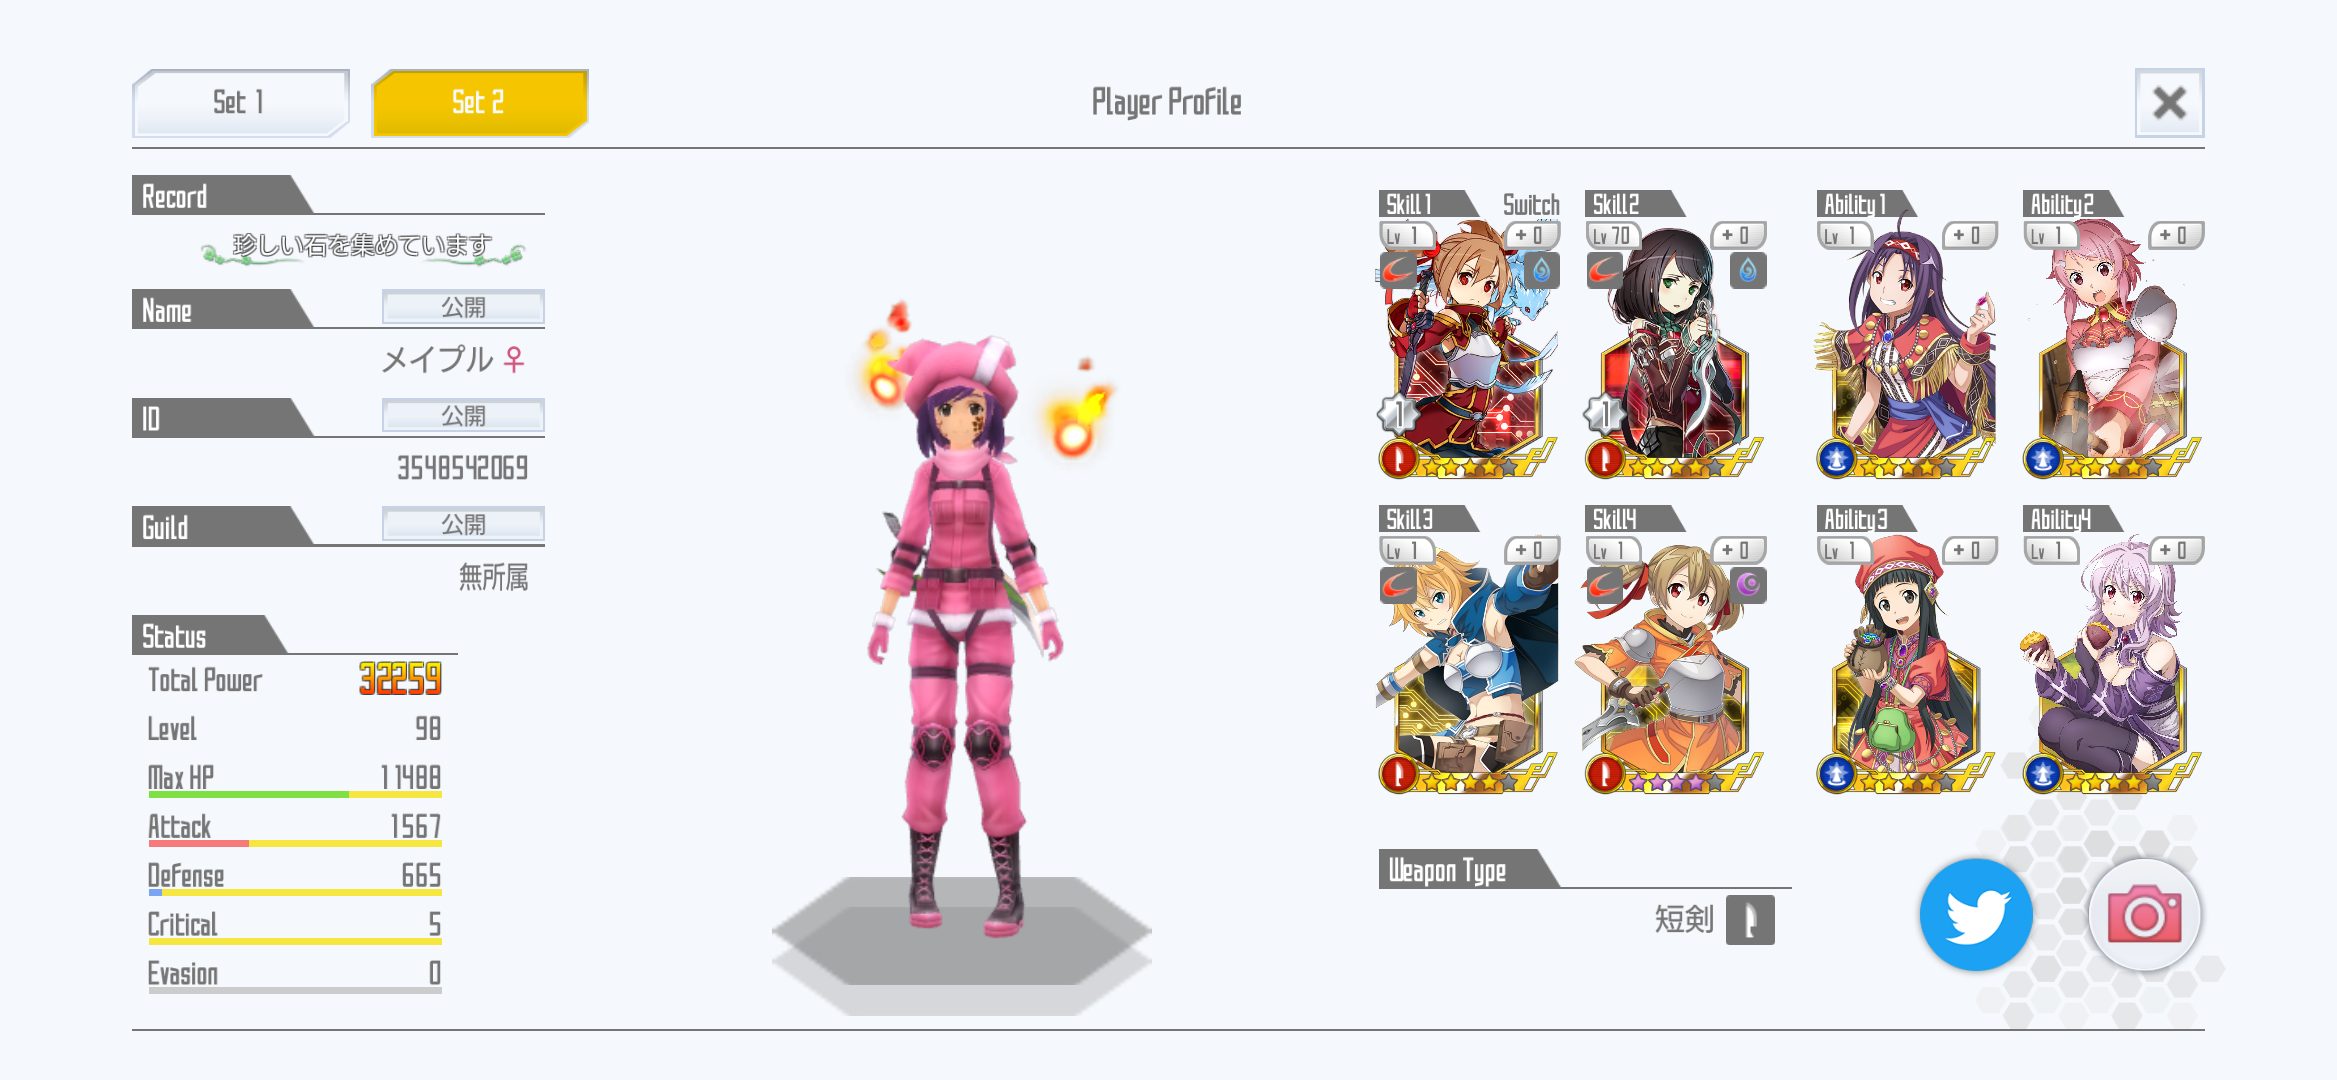This screenshot has height=1080, width=2337.
Task: Click the blue ability badge on Ability1
Action: click(1836, 459)
